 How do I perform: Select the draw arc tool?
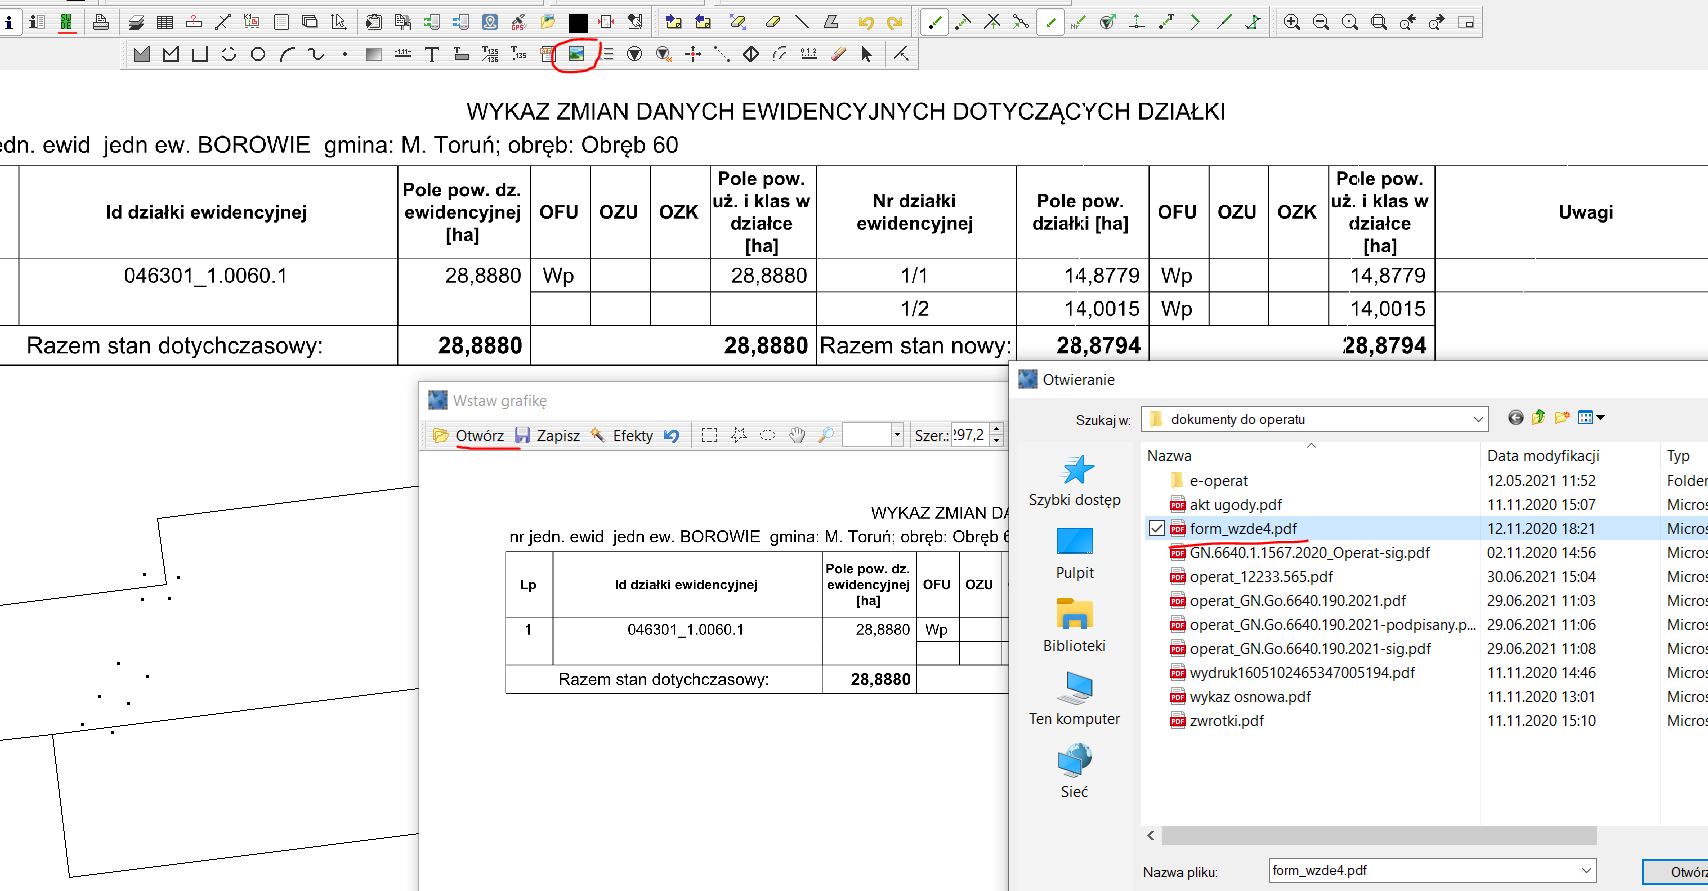click(x=287, y=54)
